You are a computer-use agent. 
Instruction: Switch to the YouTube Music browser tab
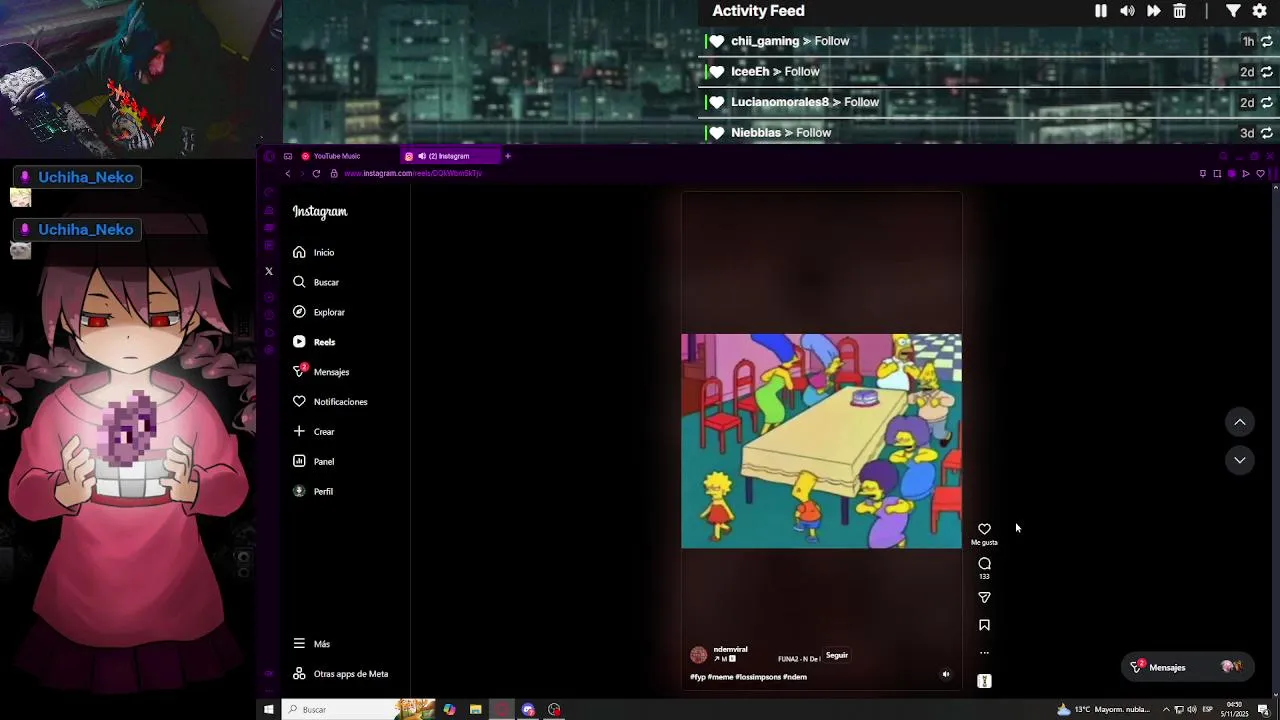[x=337, y=156]
